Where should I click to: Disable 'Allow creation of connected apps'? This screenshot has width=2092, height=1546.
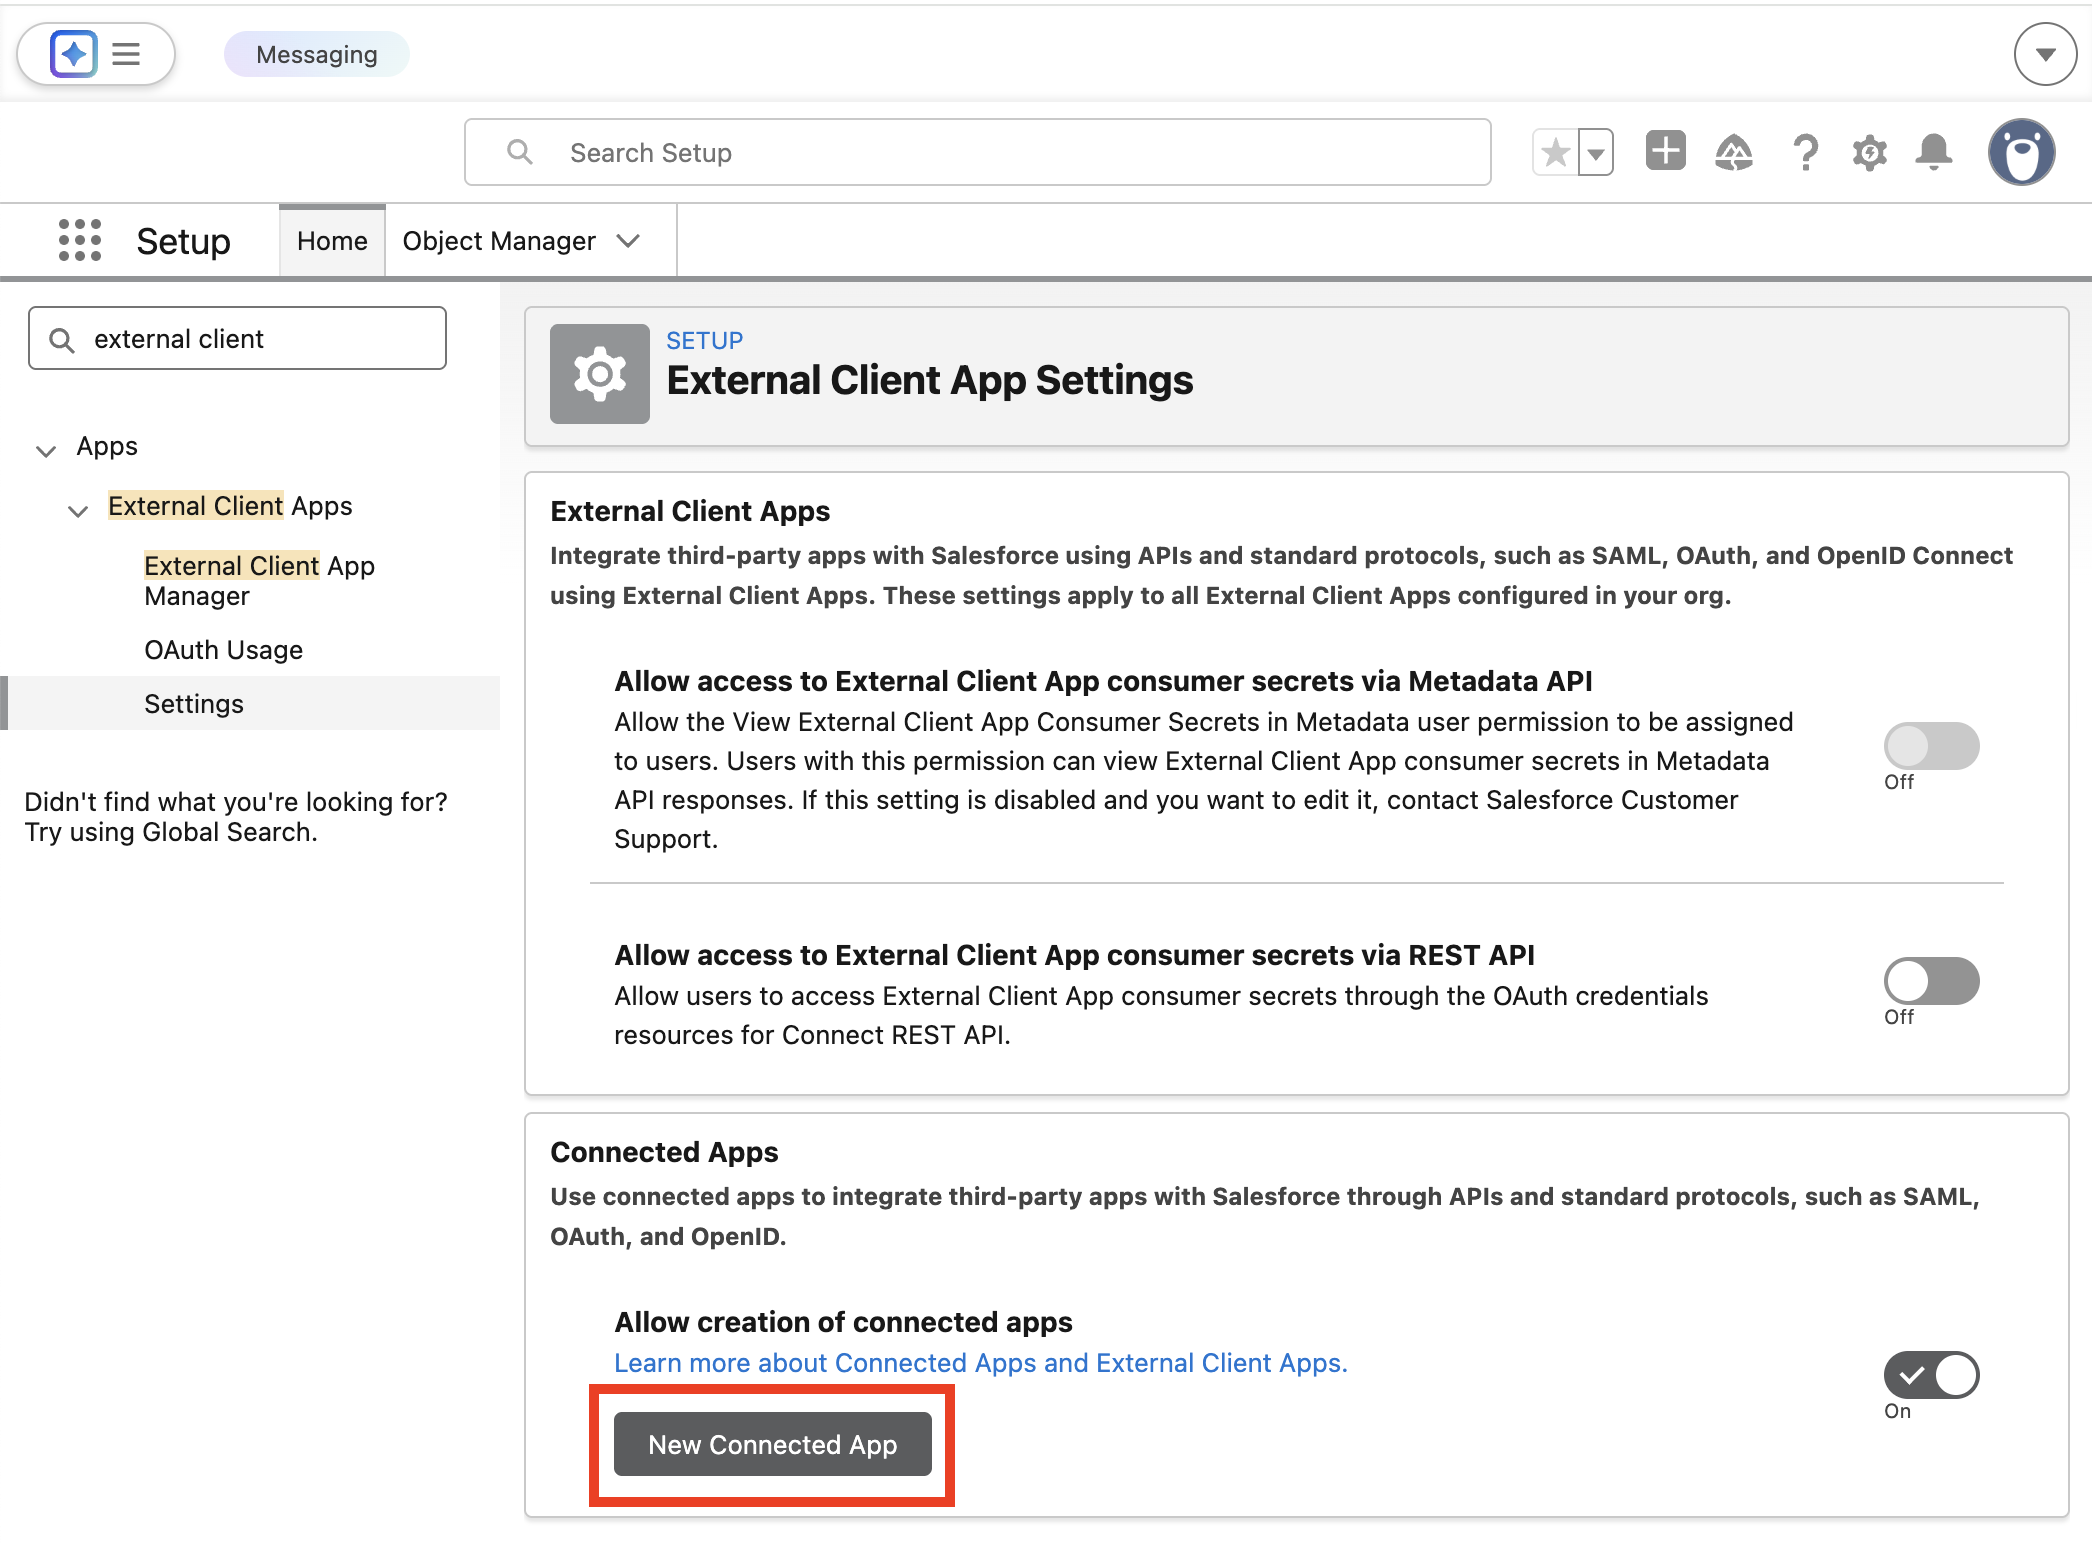[1931, 1375]
